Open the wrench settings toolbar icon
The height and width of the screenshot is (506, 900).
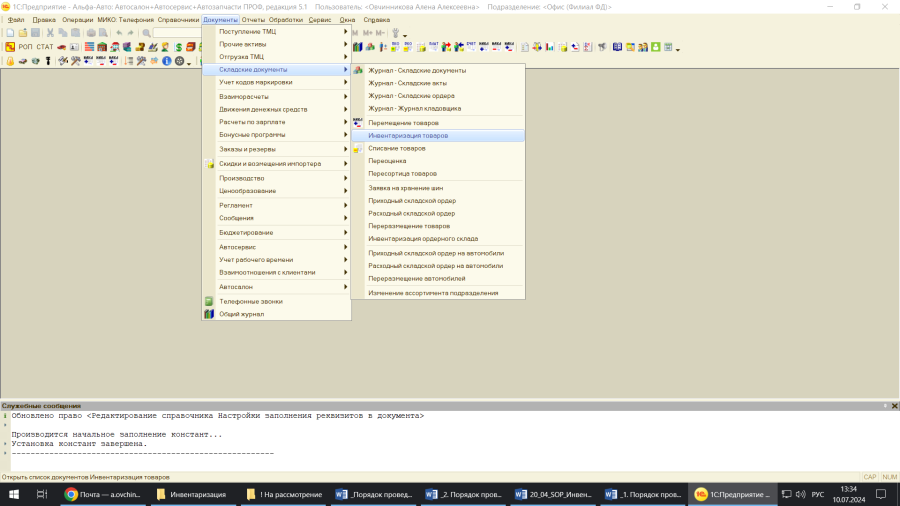pos(395,33)
